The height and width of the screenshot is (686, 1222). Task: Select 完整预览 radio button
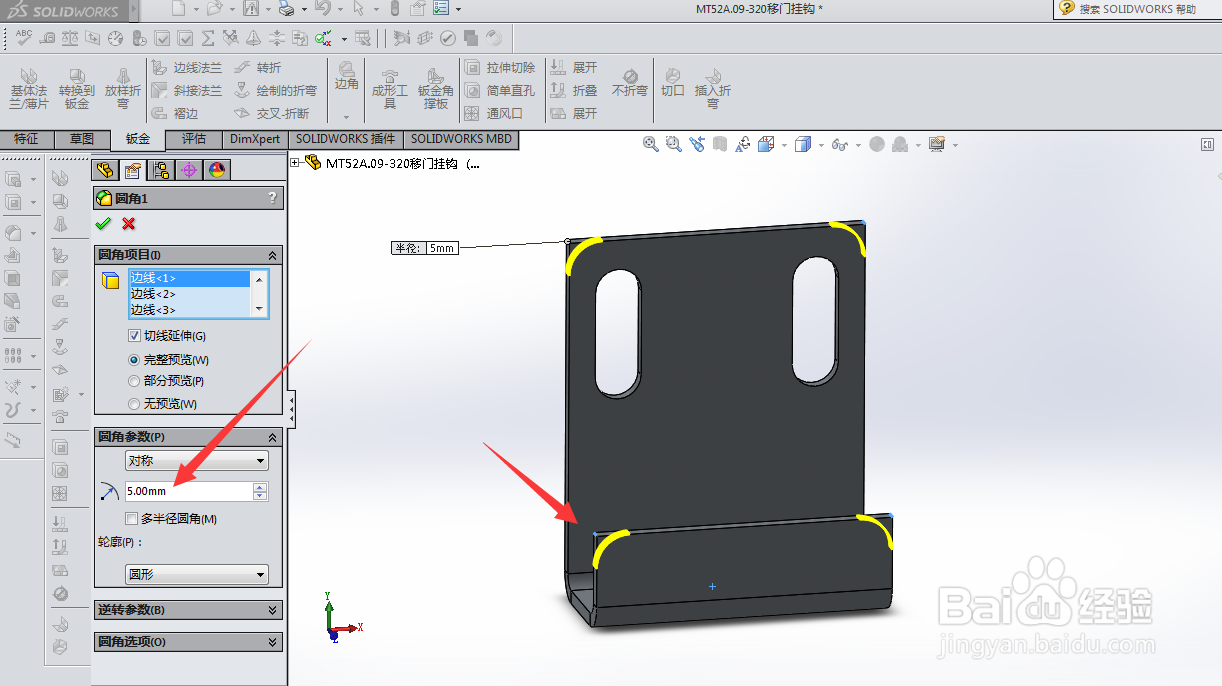[x=134, y=359]
